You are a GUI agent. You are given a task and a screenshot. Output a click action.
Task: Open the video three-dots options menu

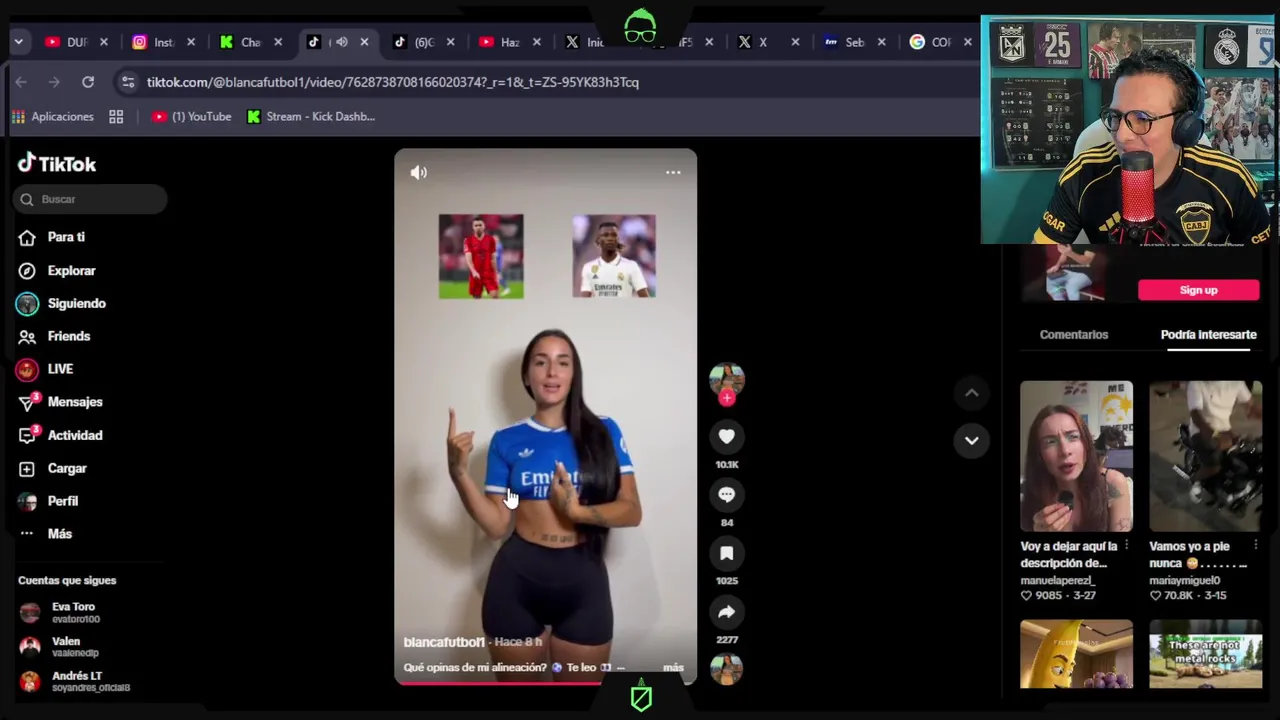coord(673,172)
